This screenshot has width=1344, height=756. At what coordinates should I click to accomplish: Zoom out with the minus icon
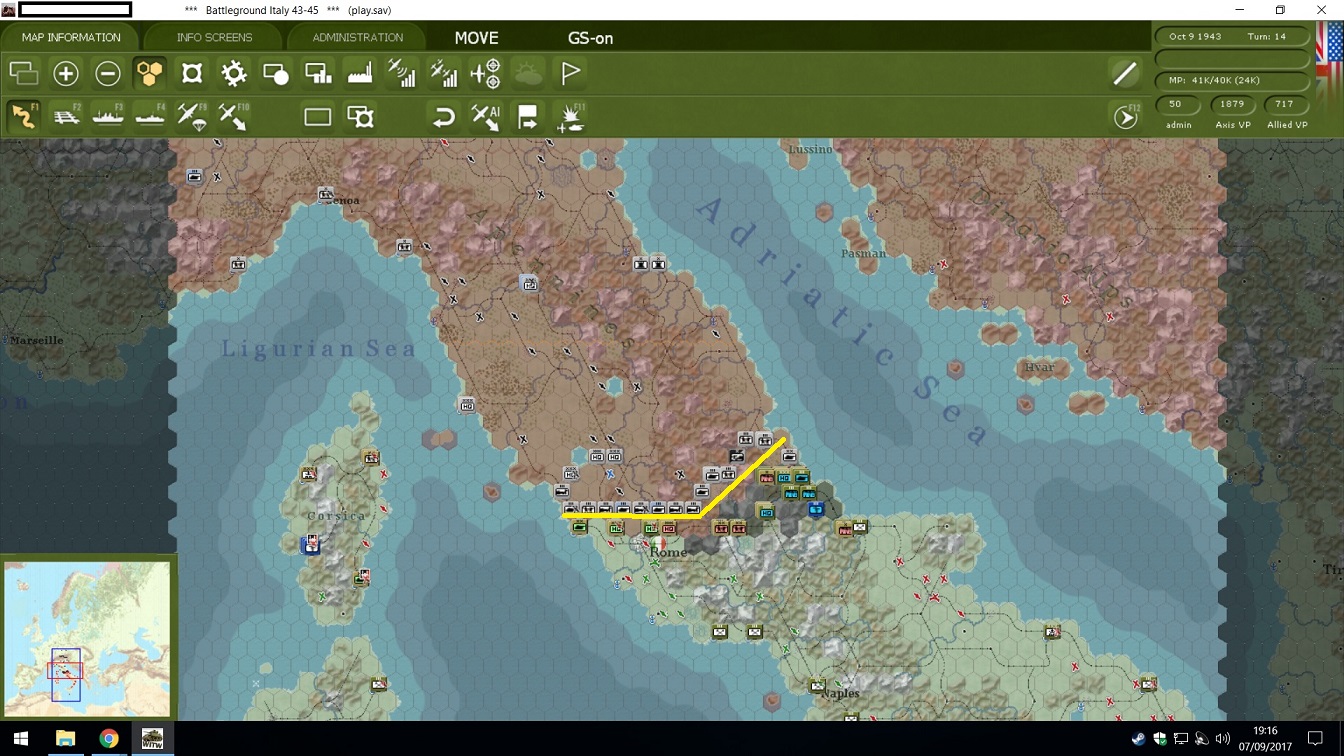108,73
